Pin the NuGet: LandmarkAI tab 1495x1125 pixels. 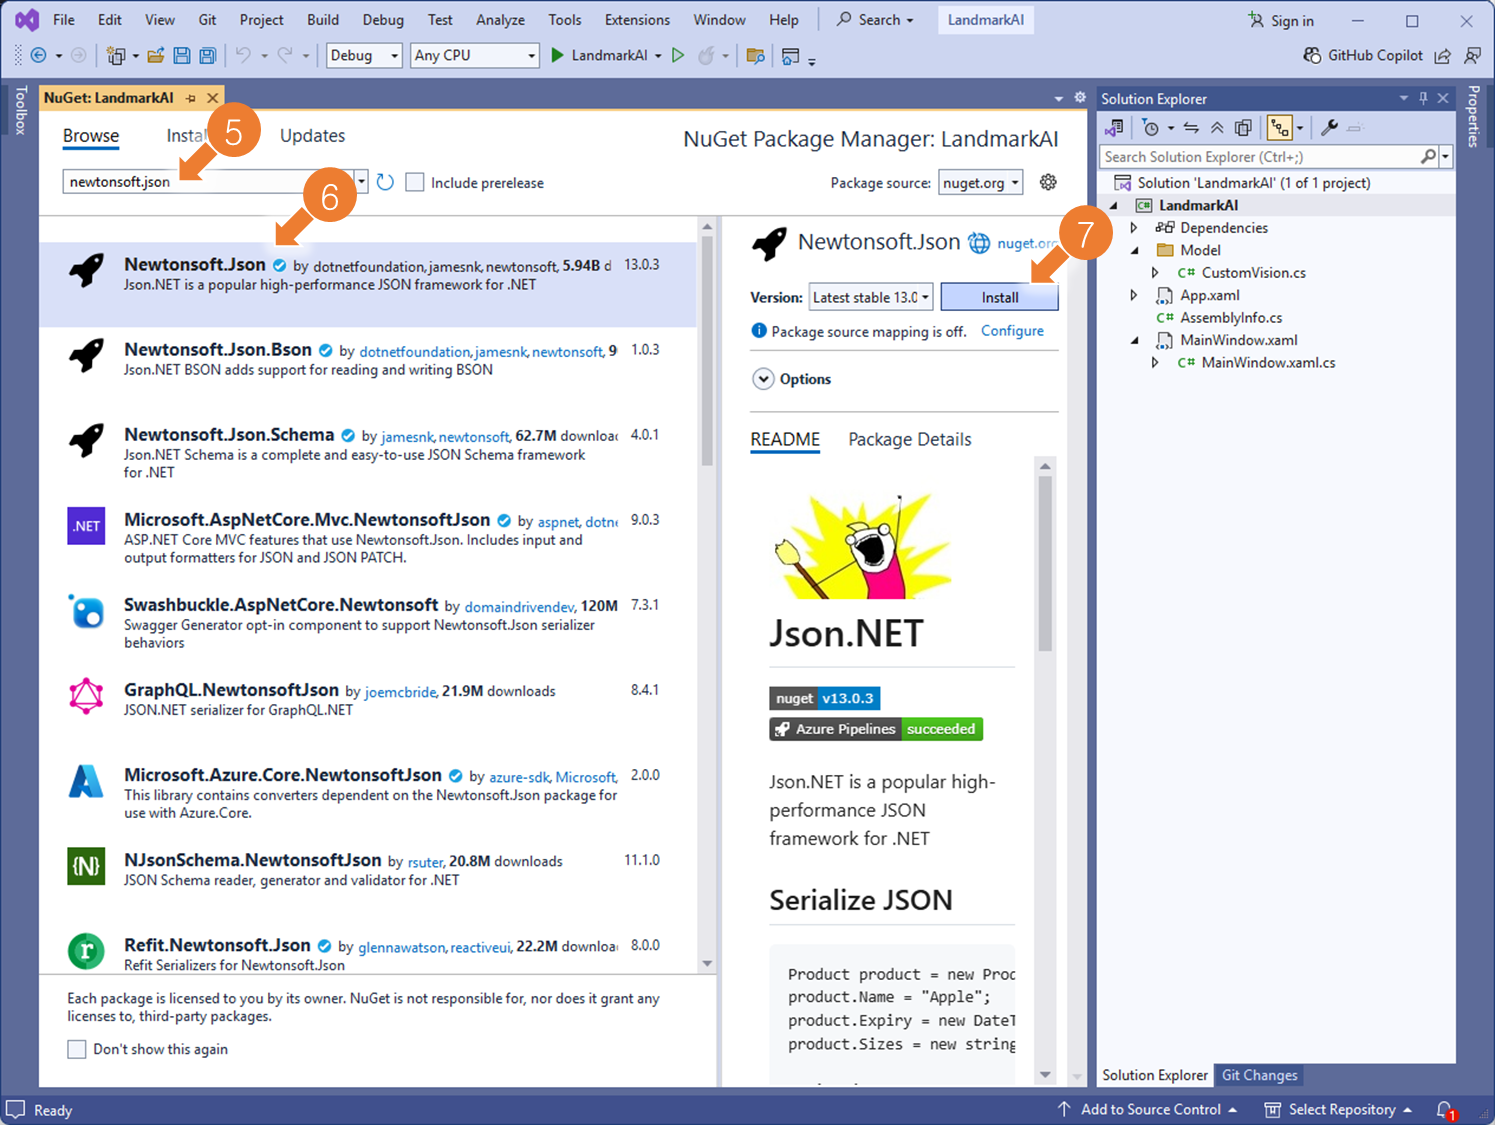click(191, 98)
